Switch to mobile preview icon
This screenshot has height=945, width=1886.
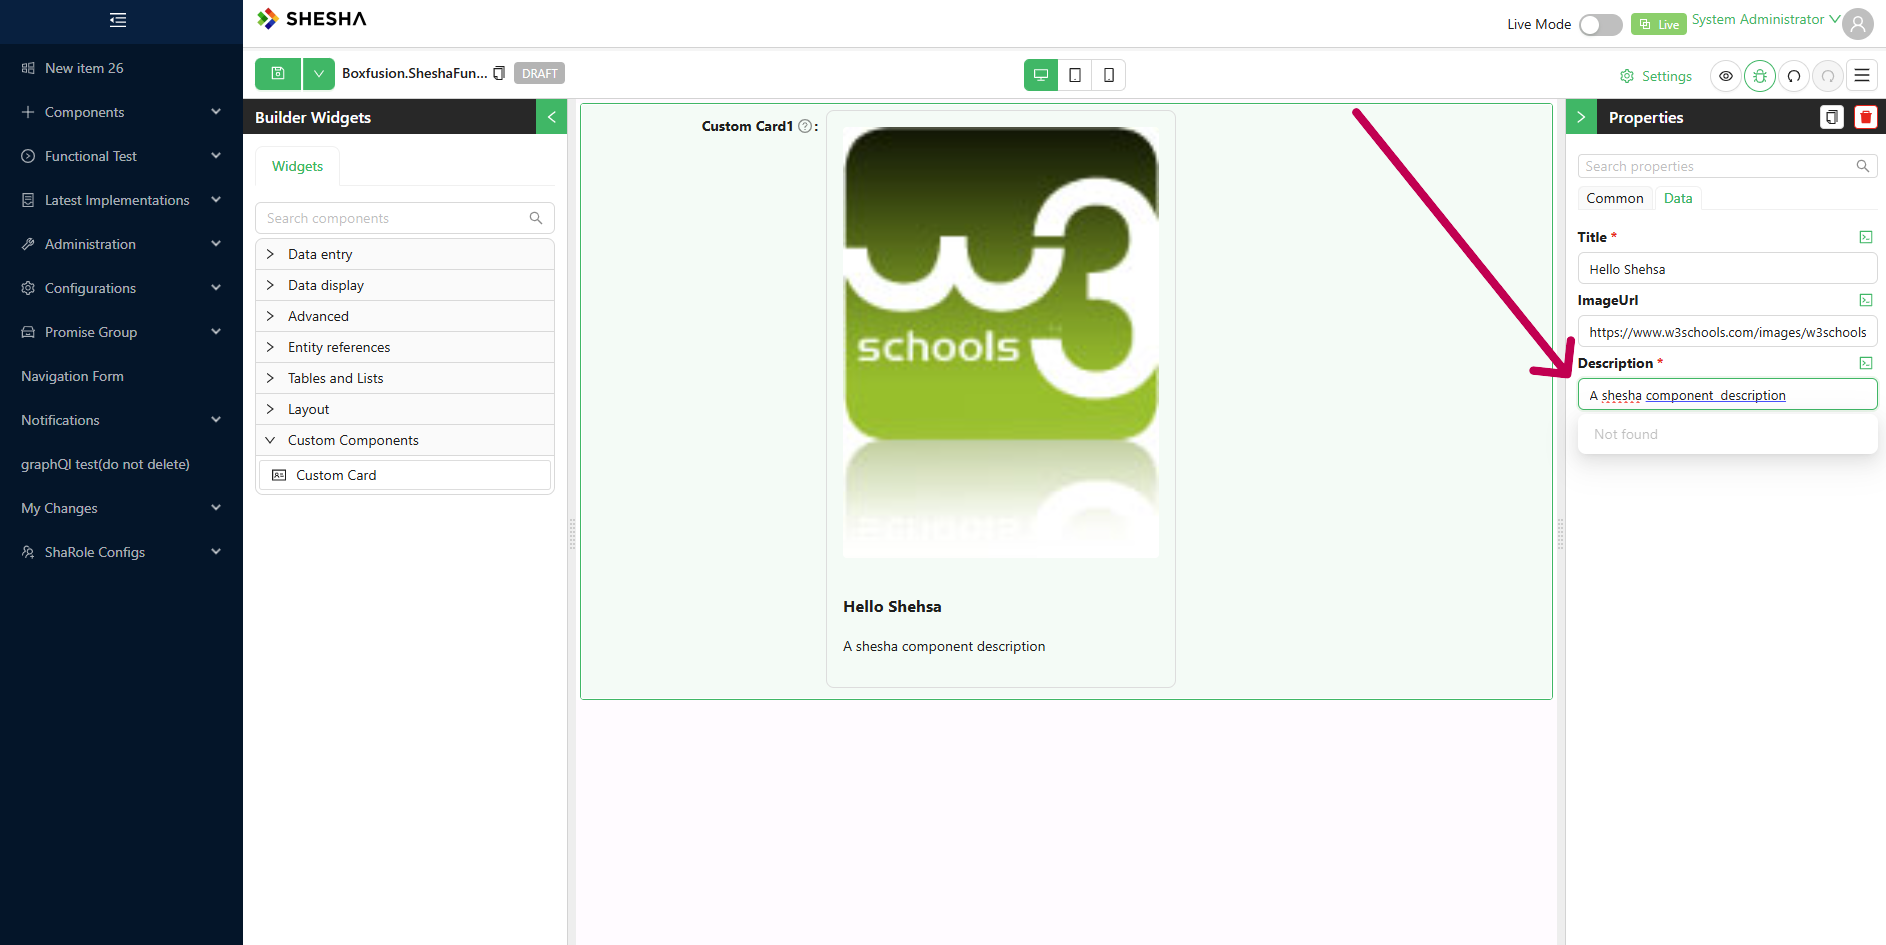click(1109, 75)
